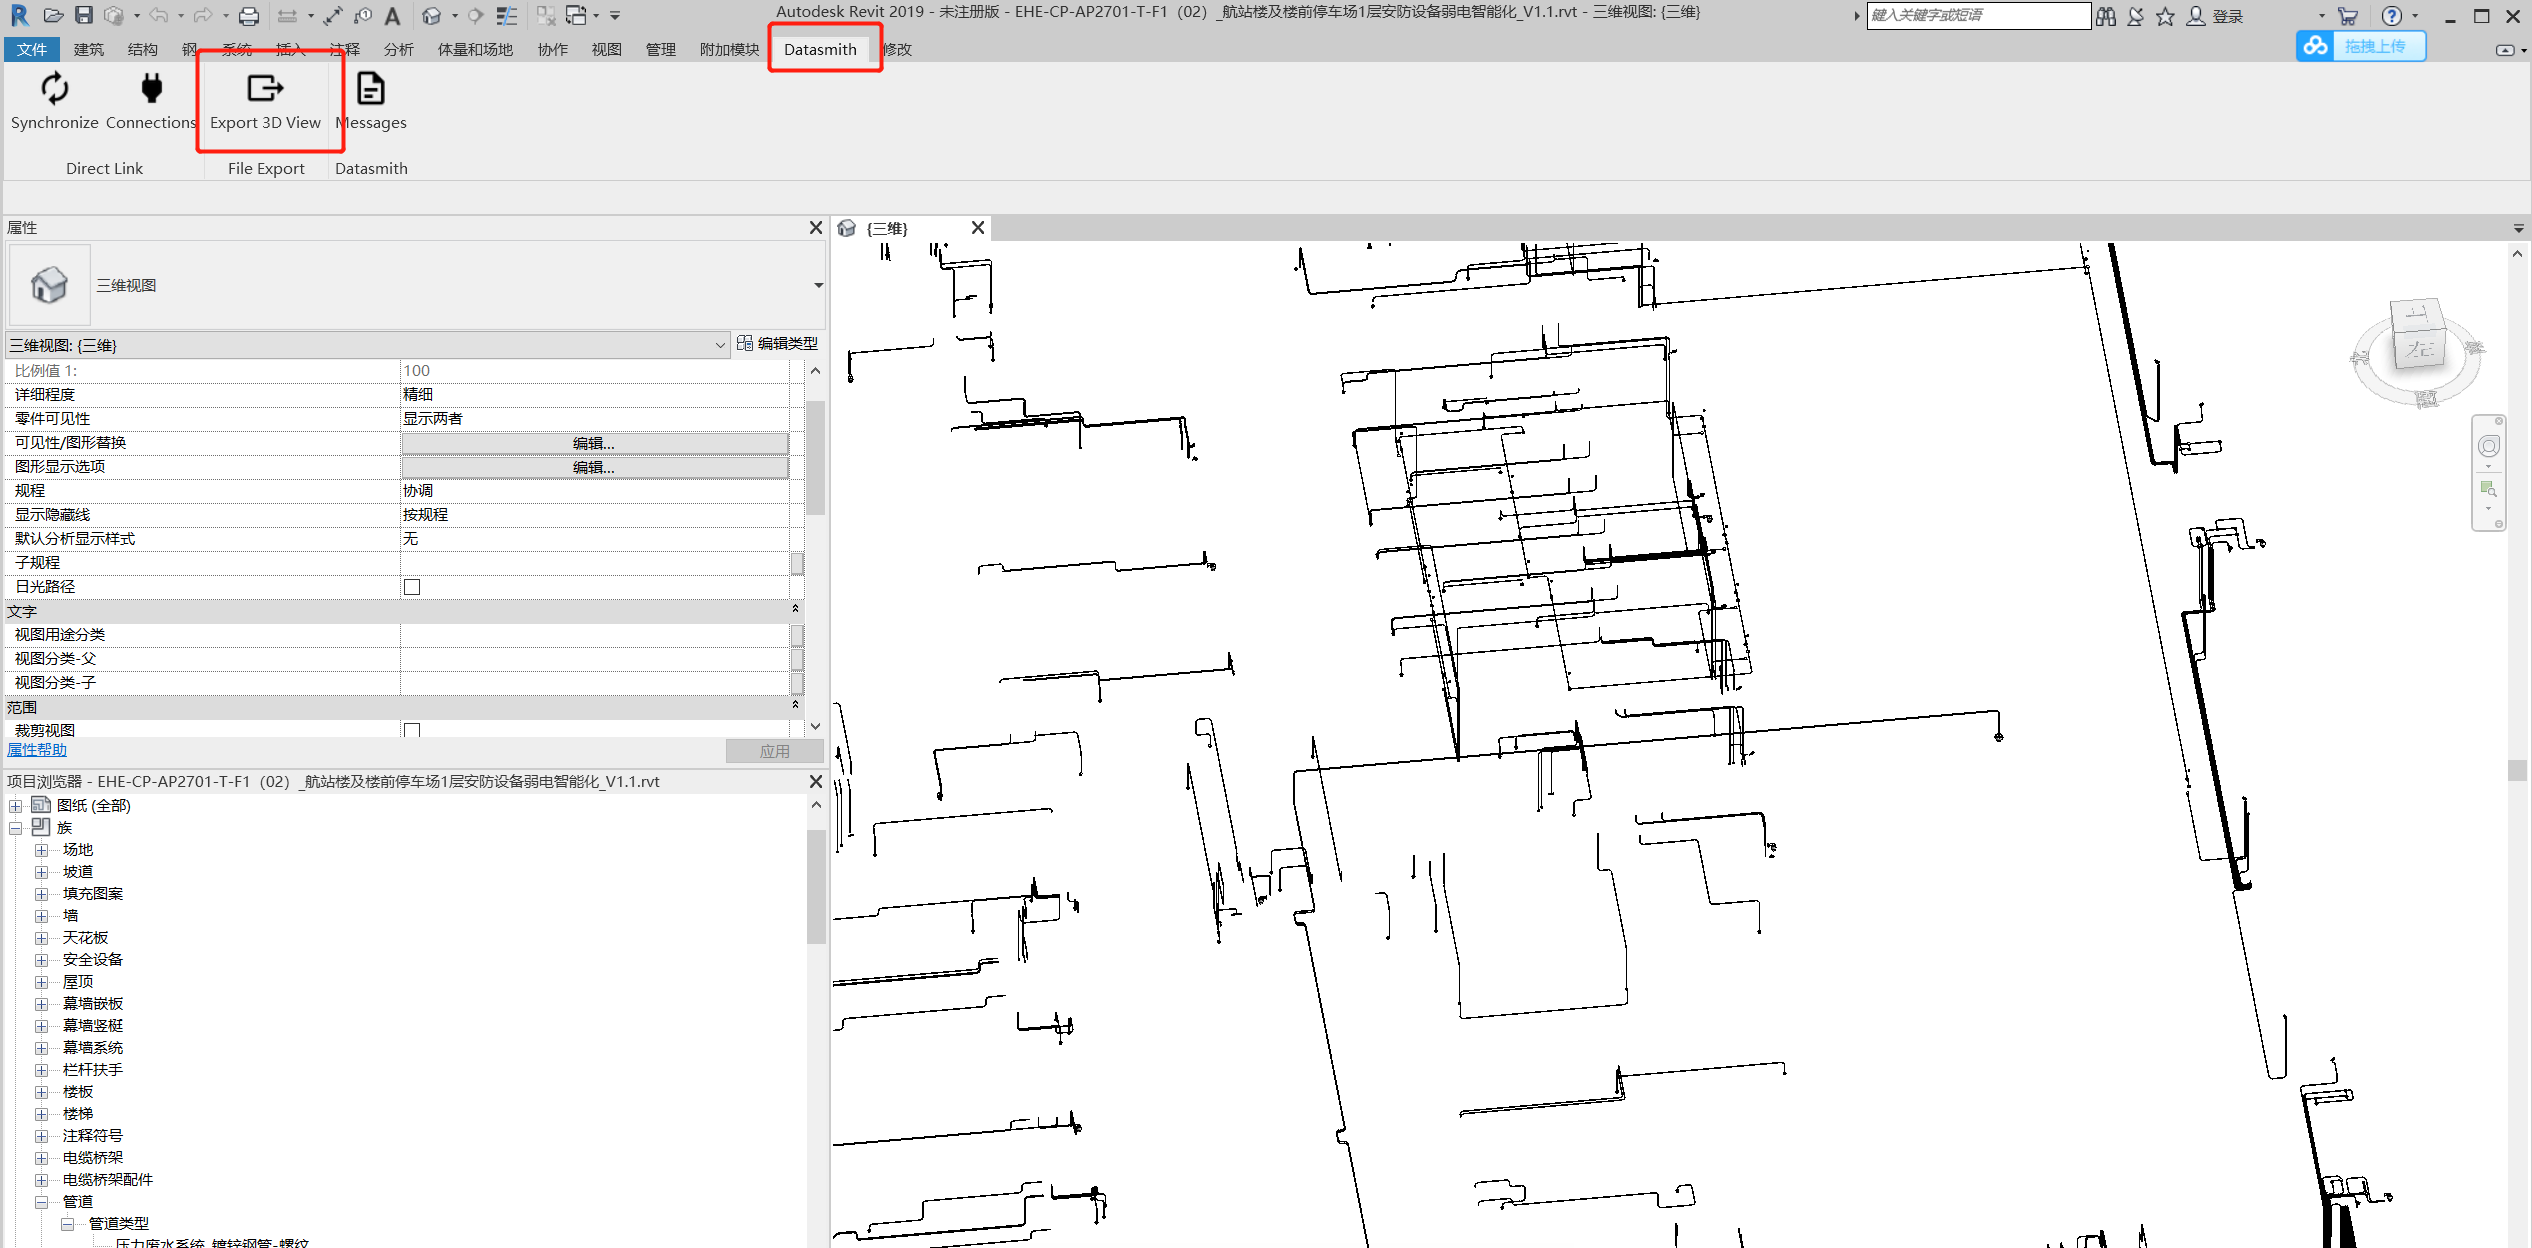Click the Zoom Region icon on navigation bar
This screenshot has height=1248, width=2532.
[2489, 490]
